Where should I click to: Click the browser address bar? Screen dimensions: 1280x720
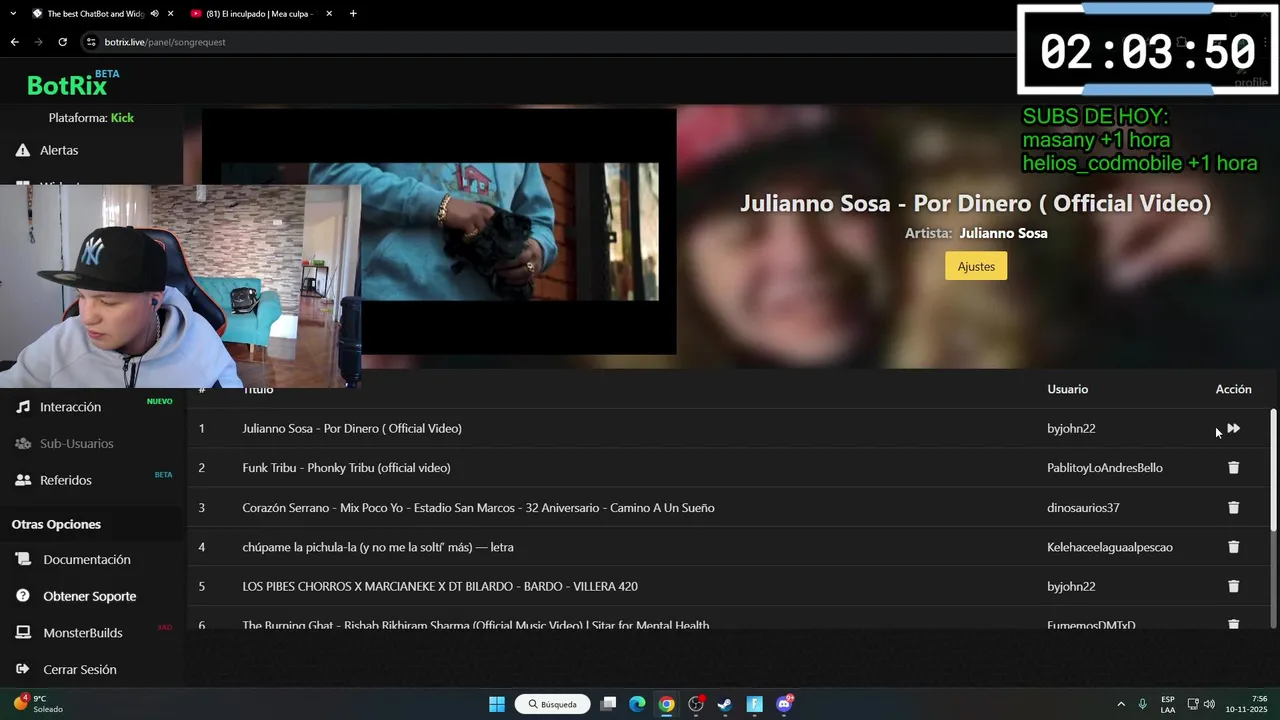[x=550, y=42]
